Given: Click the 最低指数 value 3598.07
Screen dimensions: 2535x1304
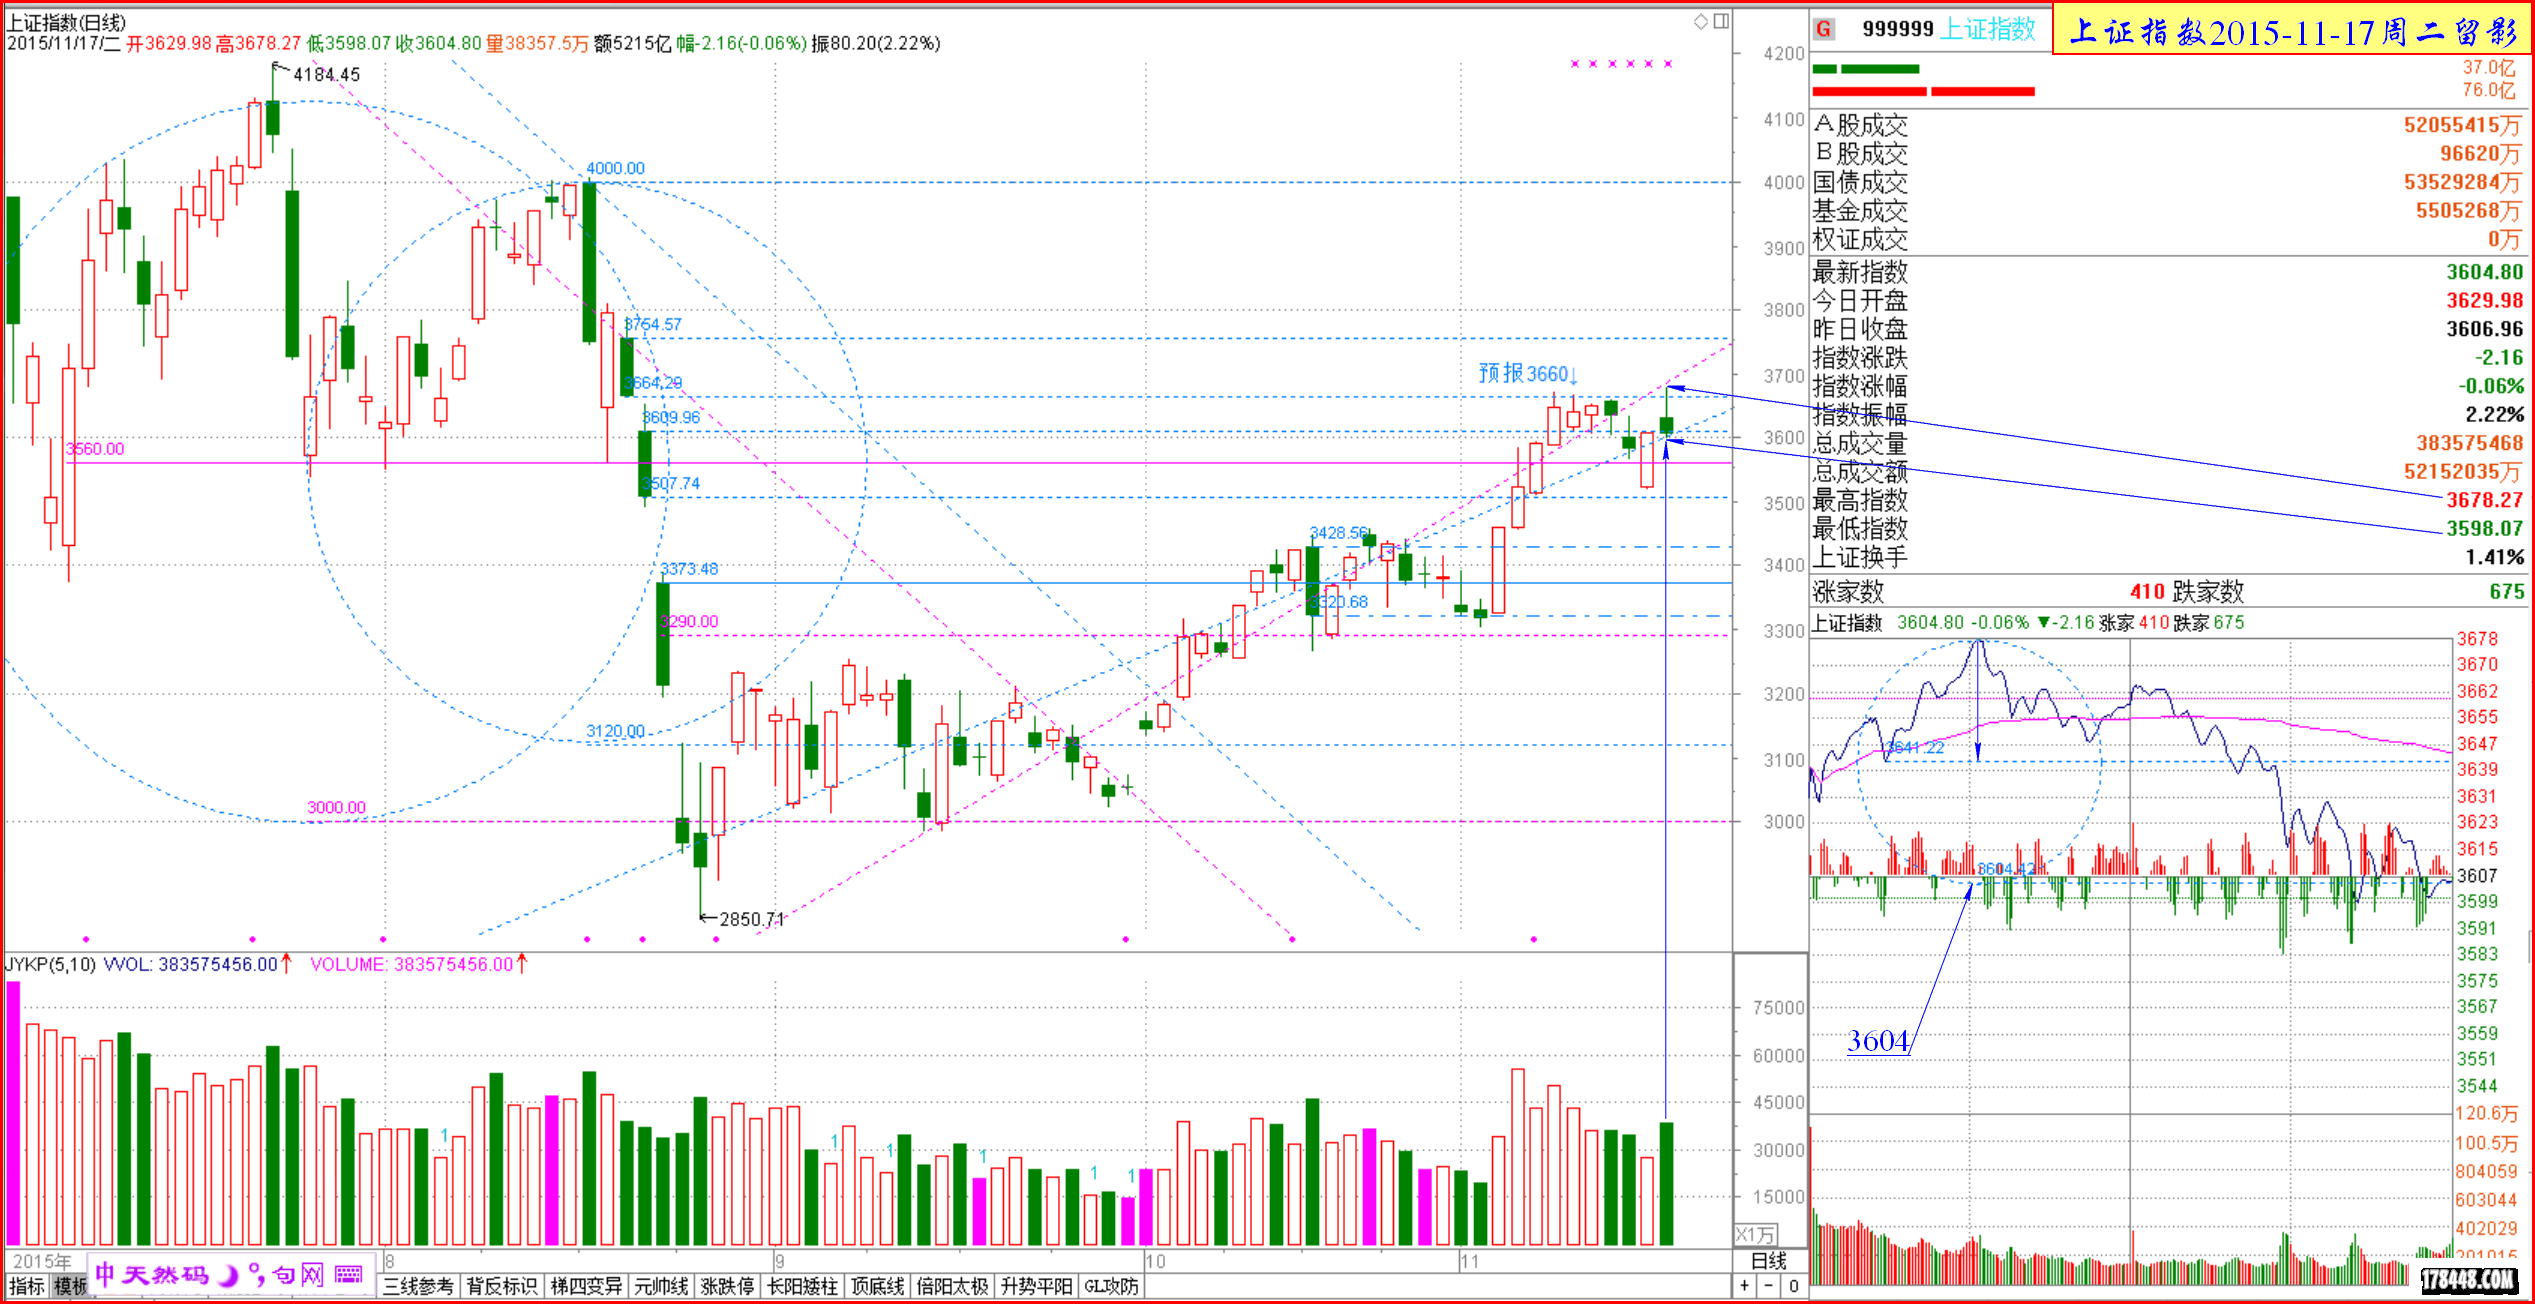Looking at the screenshot, I should (x=2484, y=528).
